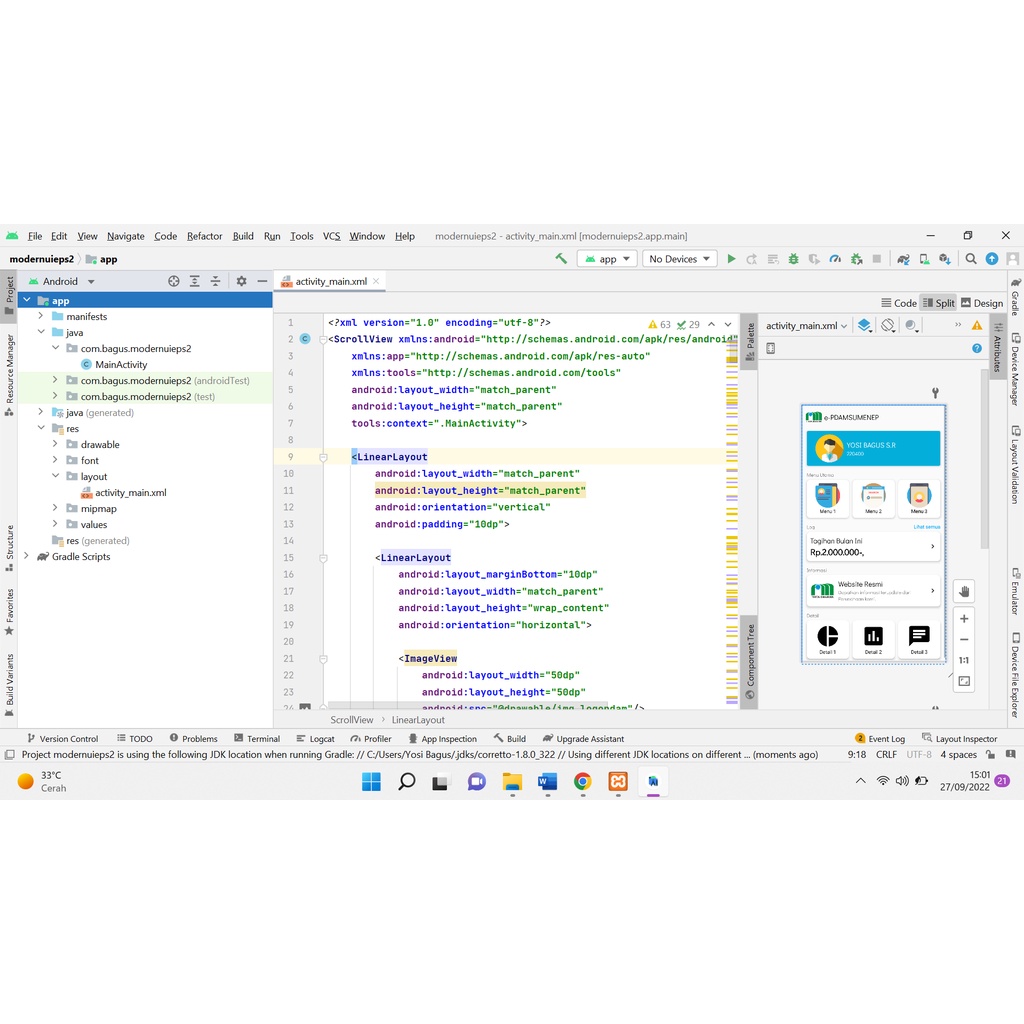Click Sync Project with Gradle Files icon
Image resolution: width=1024 pixels, height=1024 pixels.
tap(903, 259)
